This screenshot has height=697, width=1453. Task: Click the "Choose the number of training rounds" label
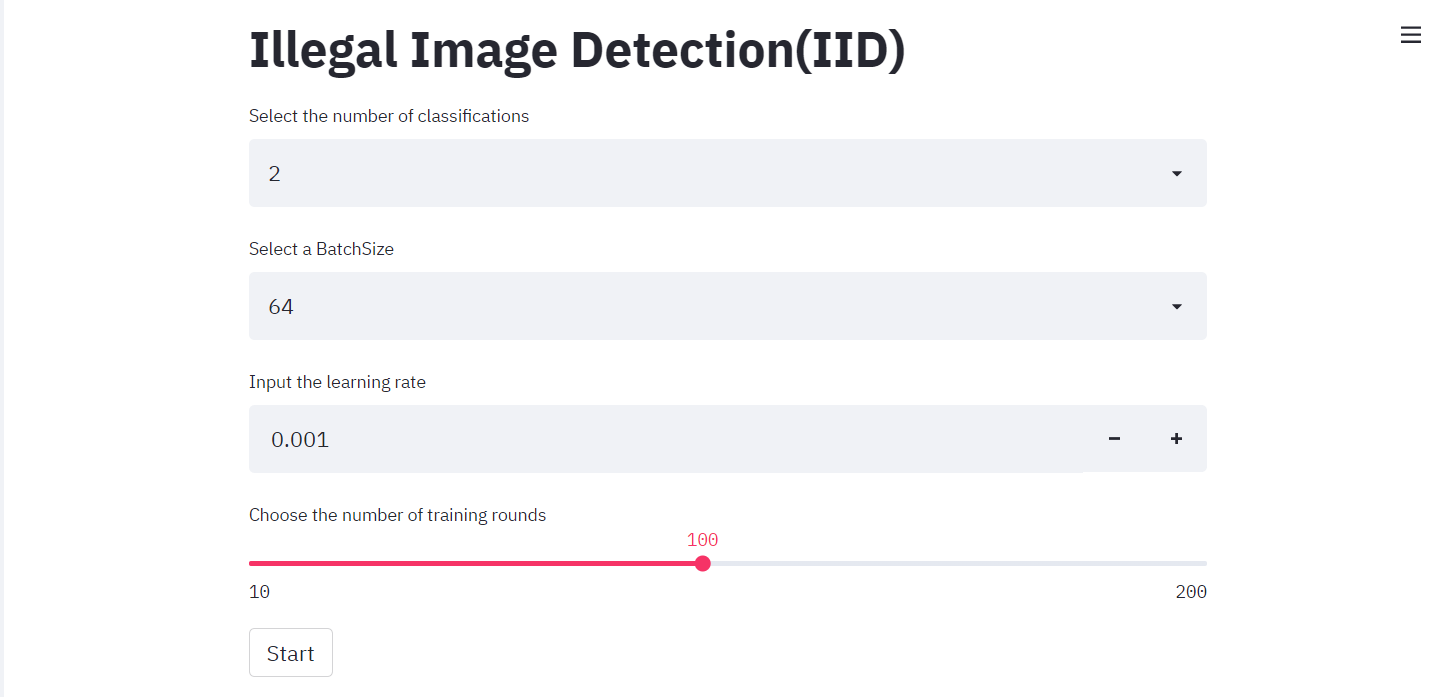coord(397,515)
